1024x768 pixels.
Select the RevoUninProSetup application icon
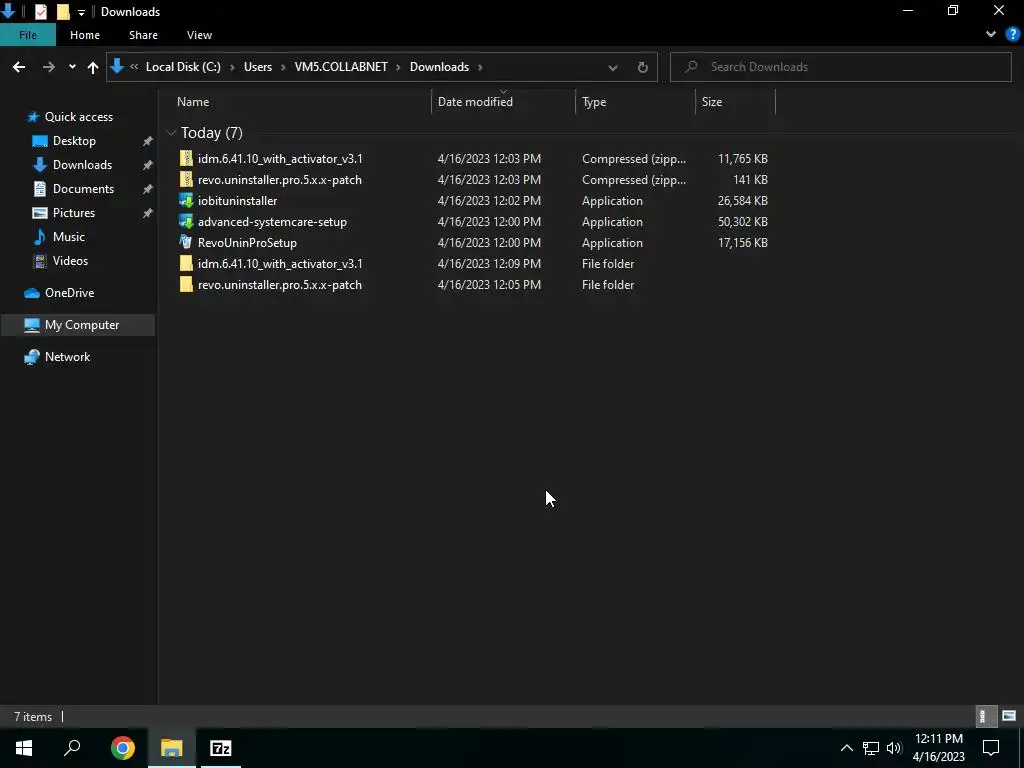tap(186, 242)
